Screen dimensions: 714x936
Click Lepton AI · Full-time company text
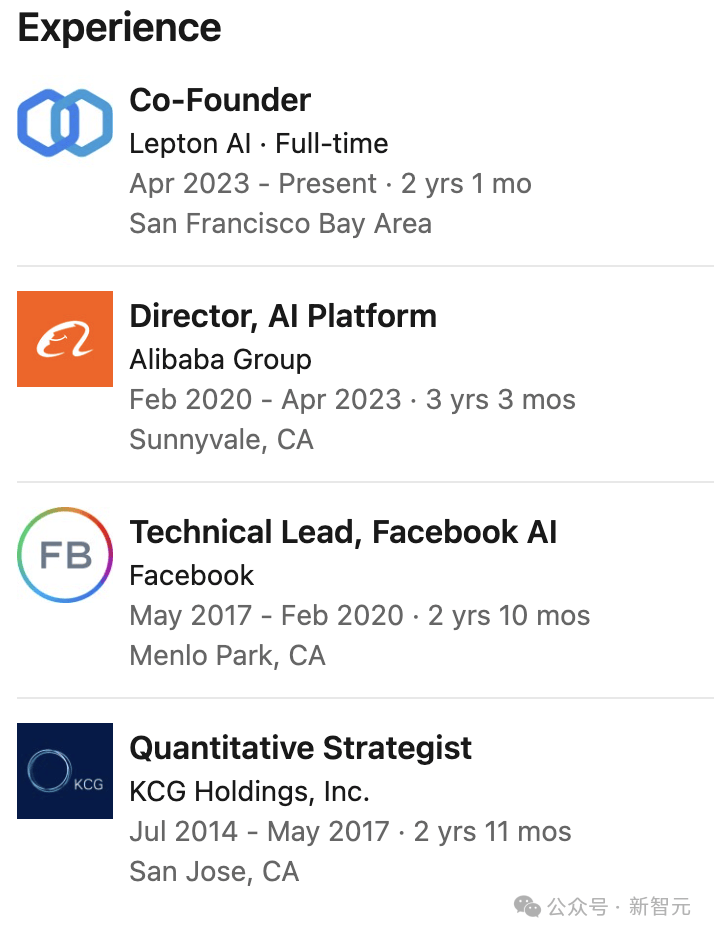pos(258,143)
